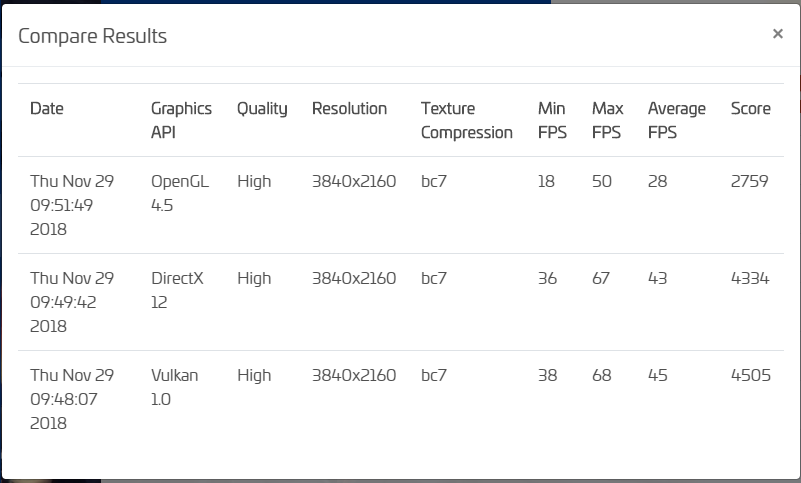Click the Date column header
801x483 pixels.
[47, 108]
